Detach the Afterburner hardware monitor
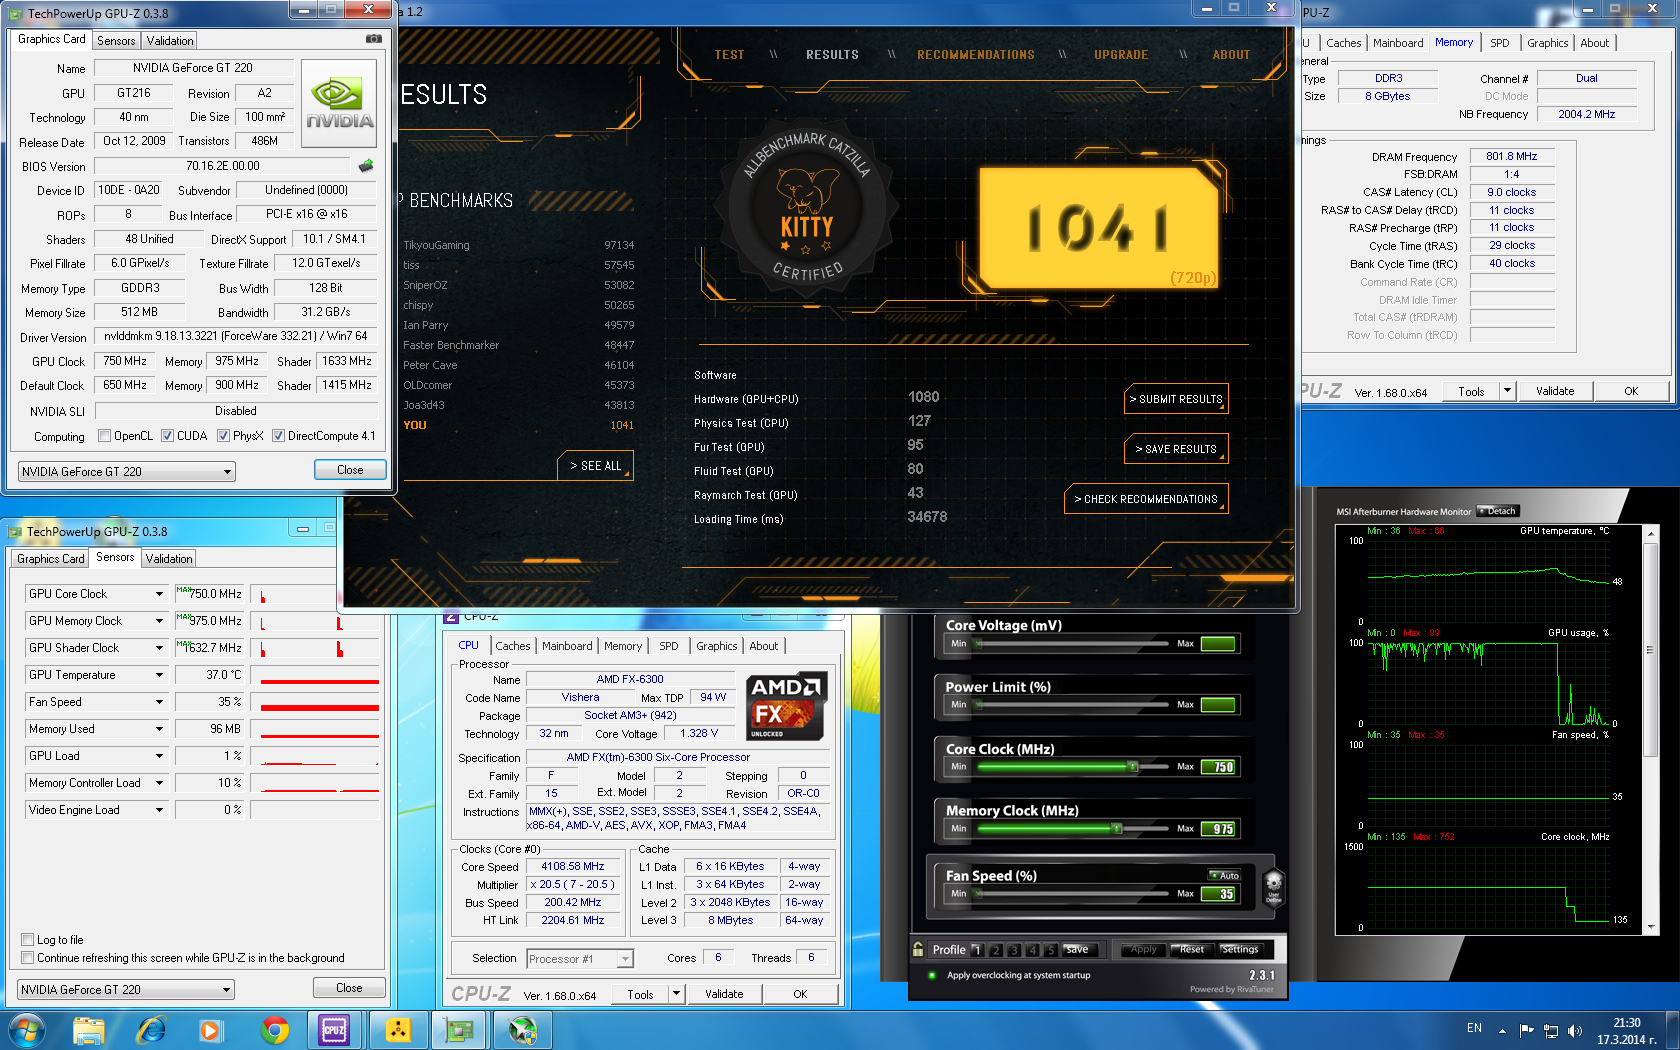The width and height of the screenshot is (1680, 1050). click(1498, 511)
